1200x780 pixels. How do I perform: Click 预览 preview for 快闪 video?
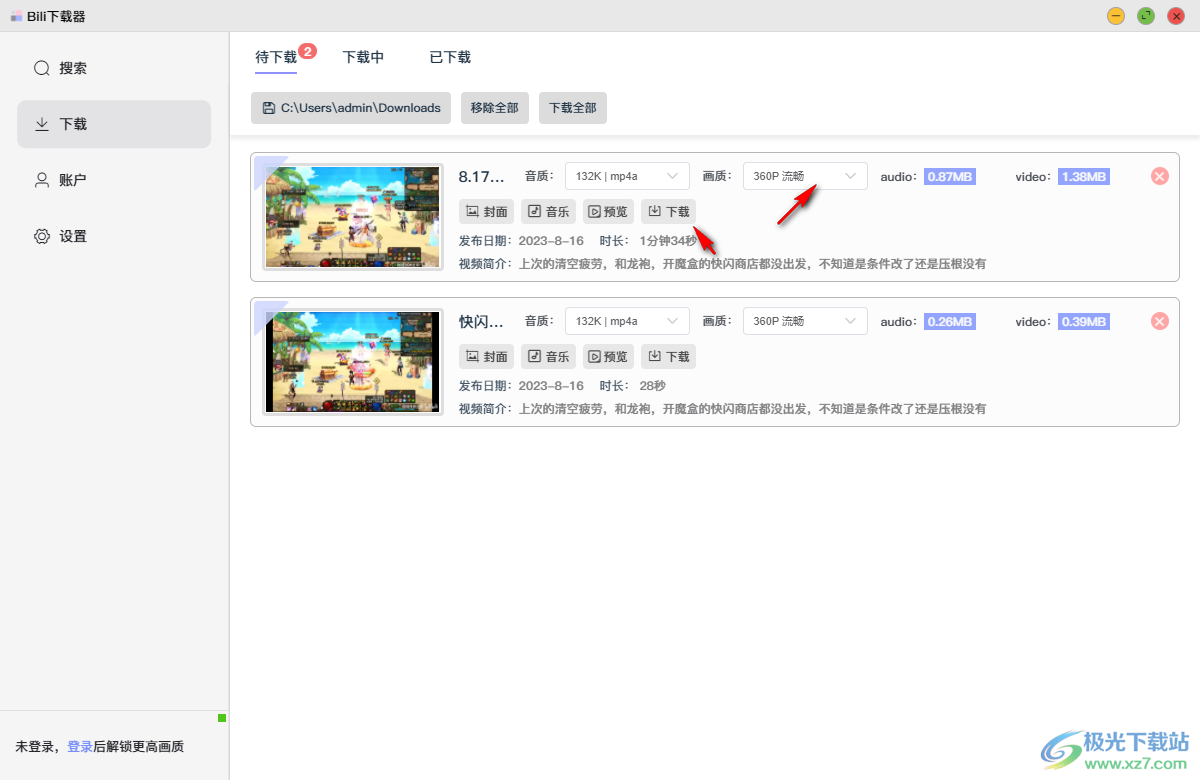[608, 357]
